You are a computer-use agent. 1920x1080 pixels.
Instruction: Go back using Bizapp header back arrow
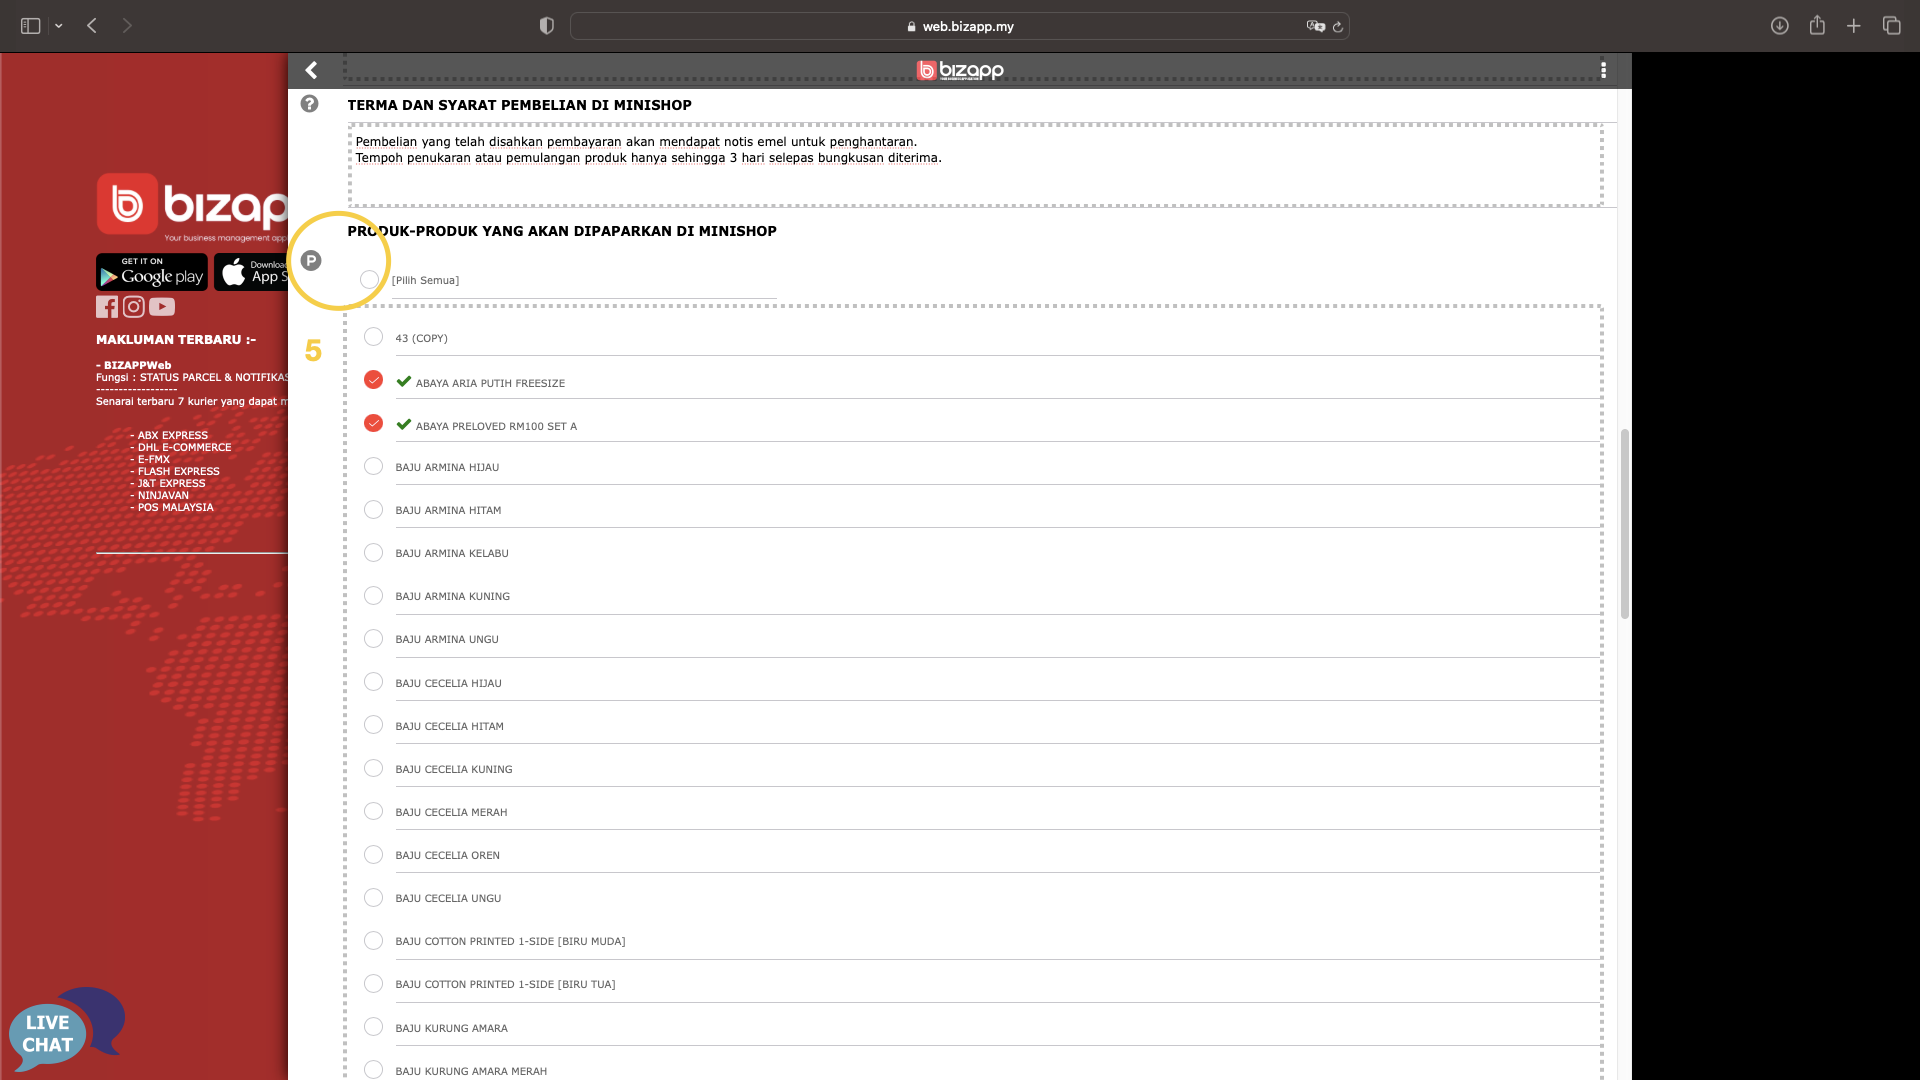tap(311, 70)
